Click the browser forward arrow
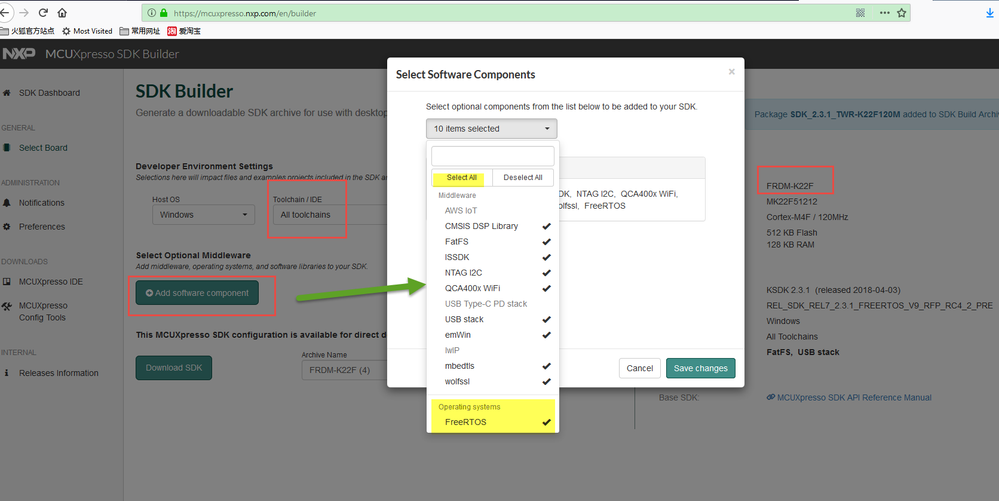999x501 pixels. click(x=24, y=13)
